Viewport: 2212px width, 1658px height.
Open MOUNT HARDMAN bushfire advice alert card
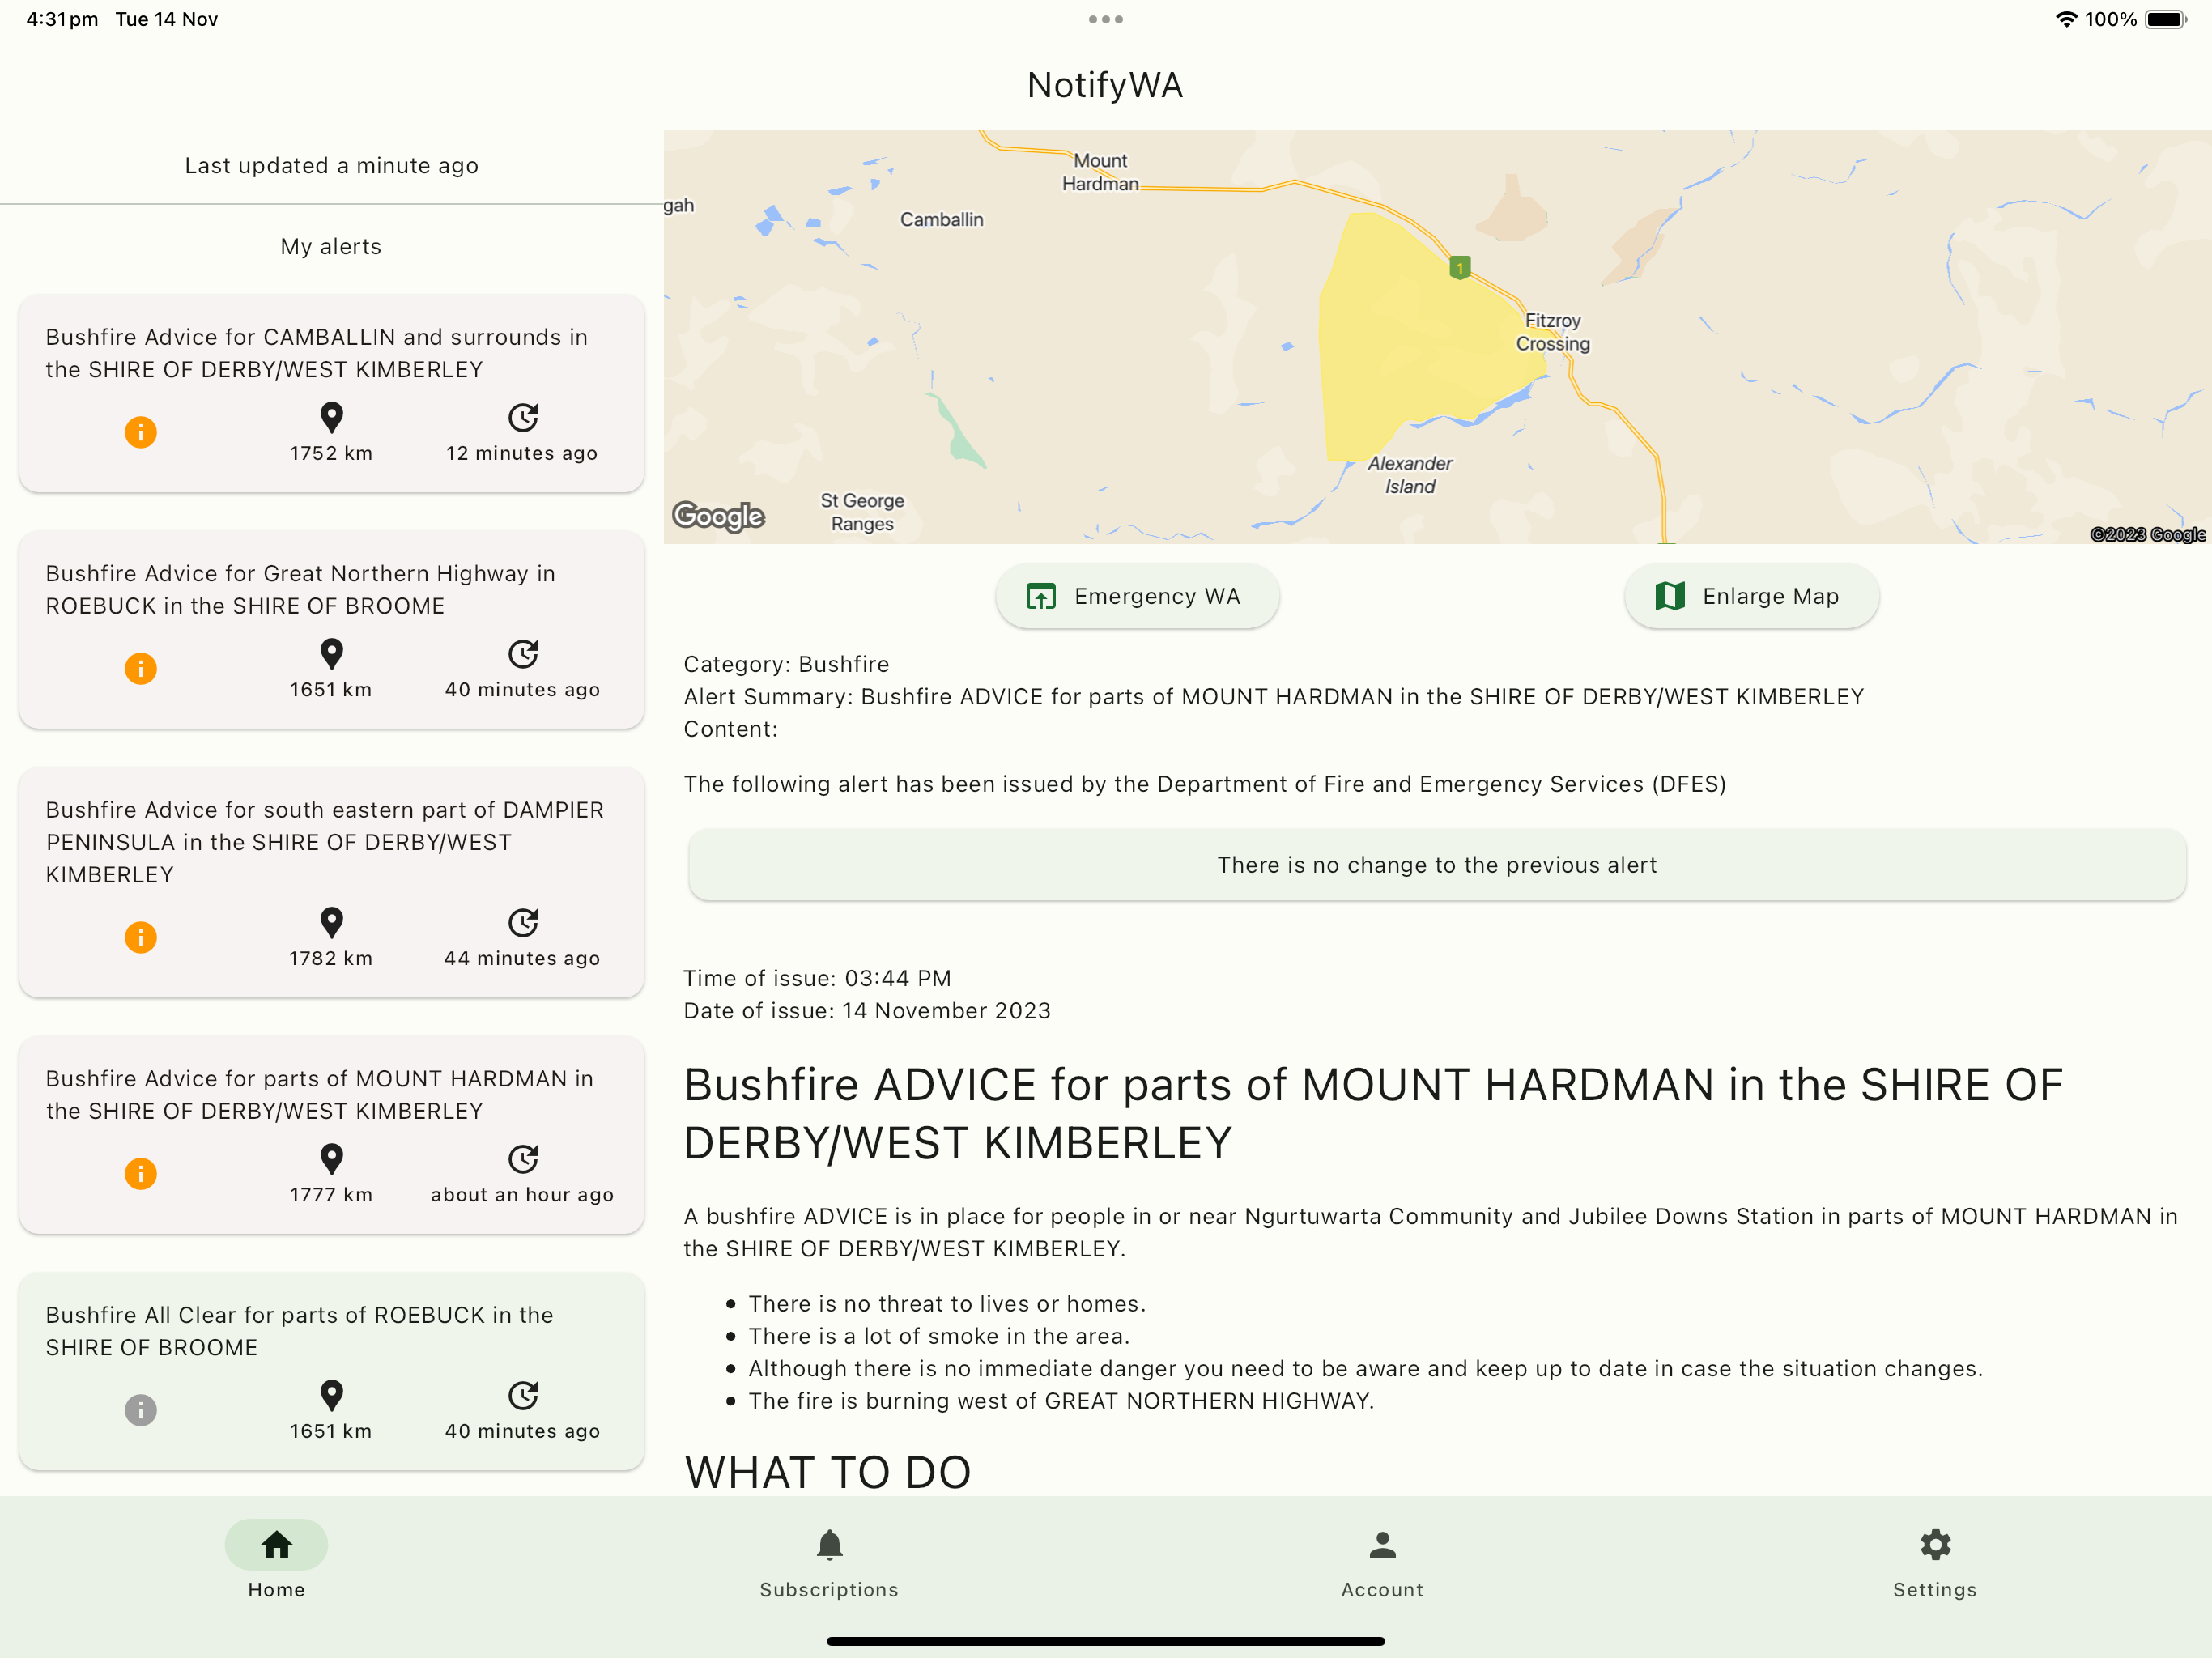[331, 1134]
